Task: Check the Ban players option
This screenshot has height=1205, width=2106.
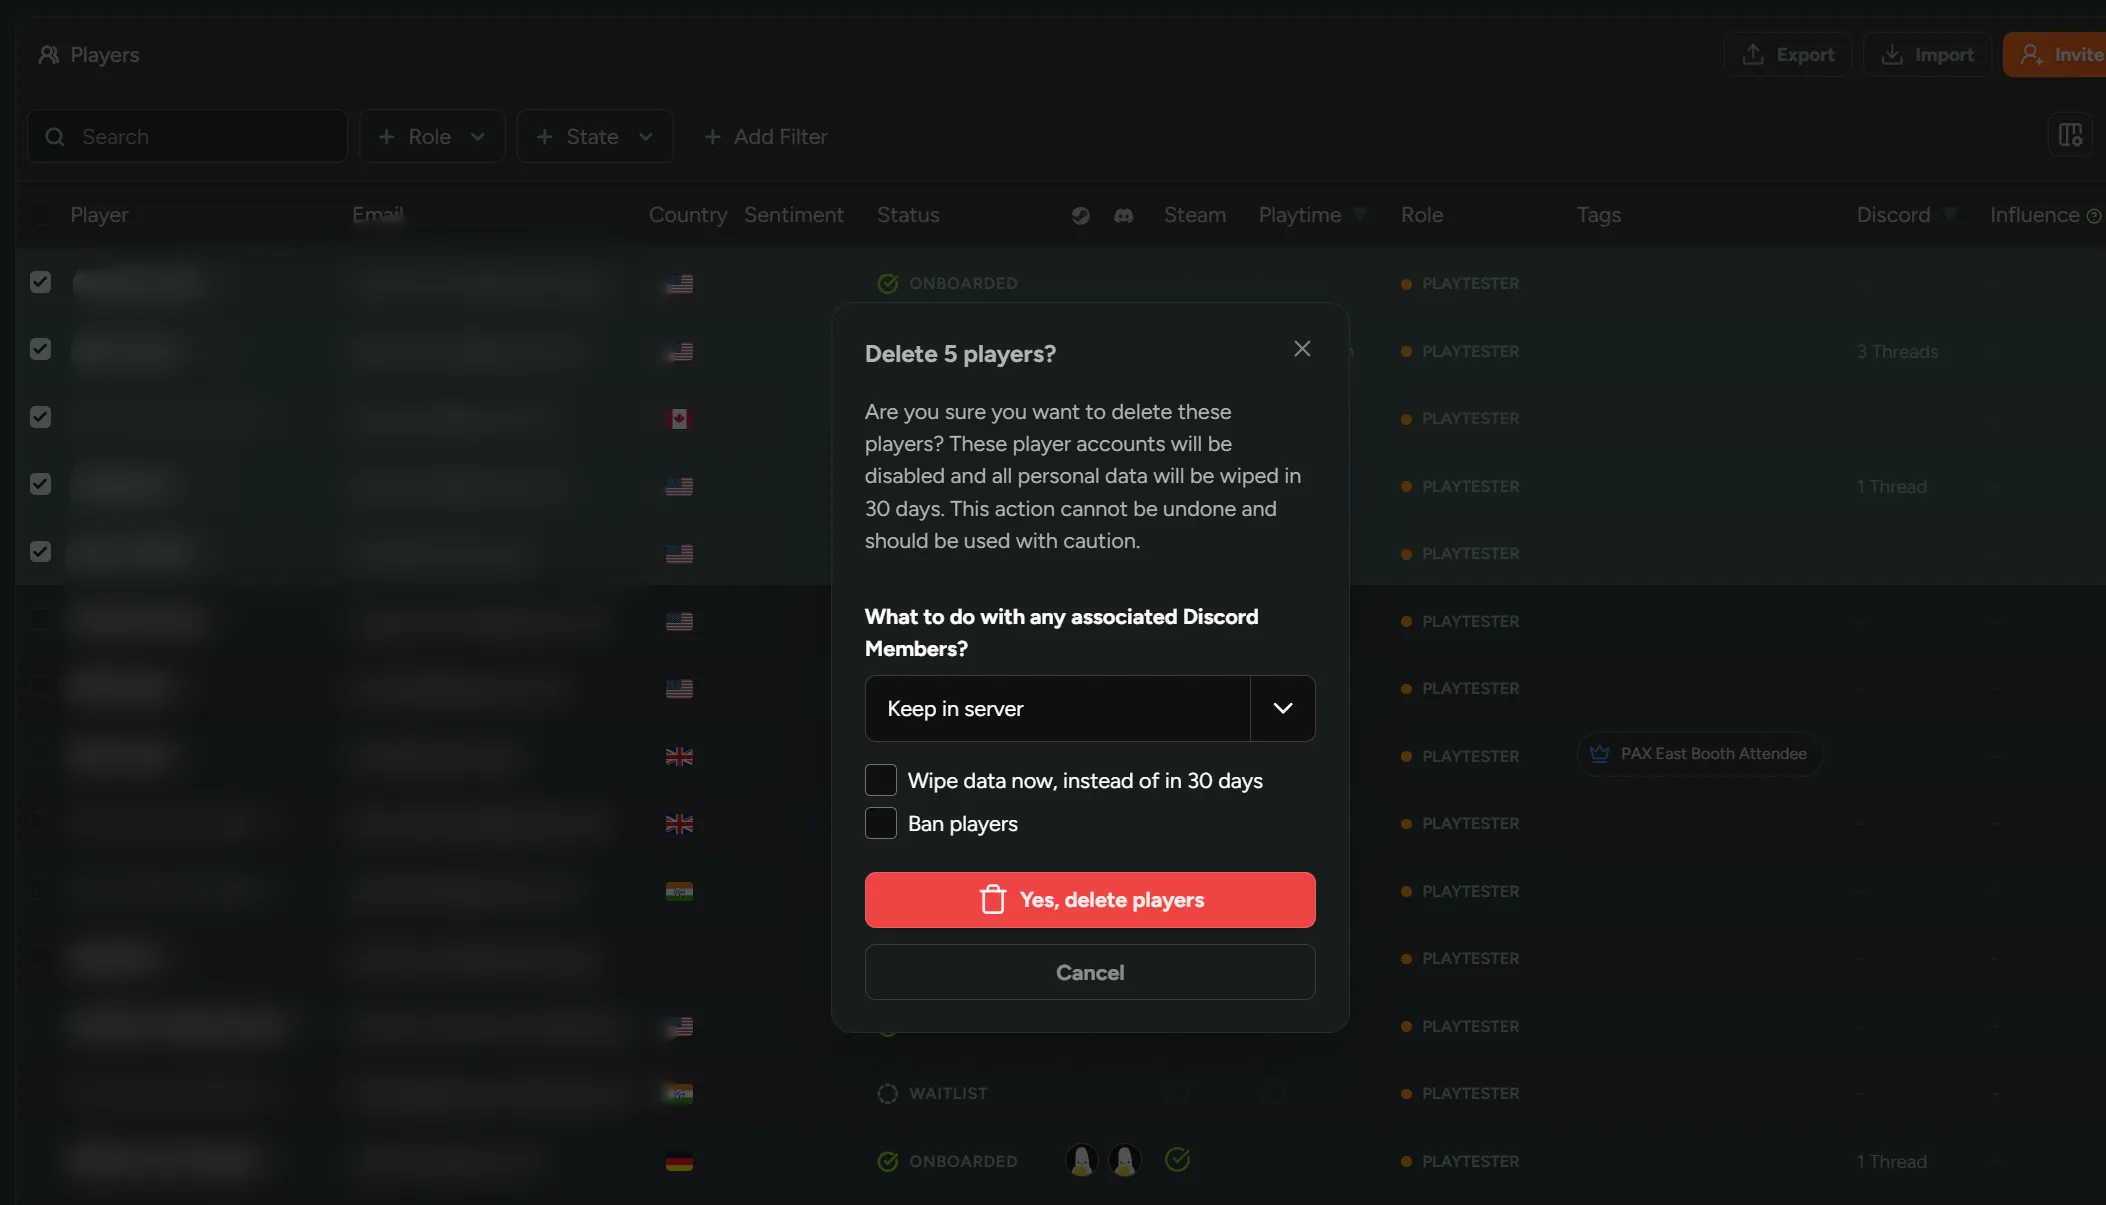Action: point(880,823)
